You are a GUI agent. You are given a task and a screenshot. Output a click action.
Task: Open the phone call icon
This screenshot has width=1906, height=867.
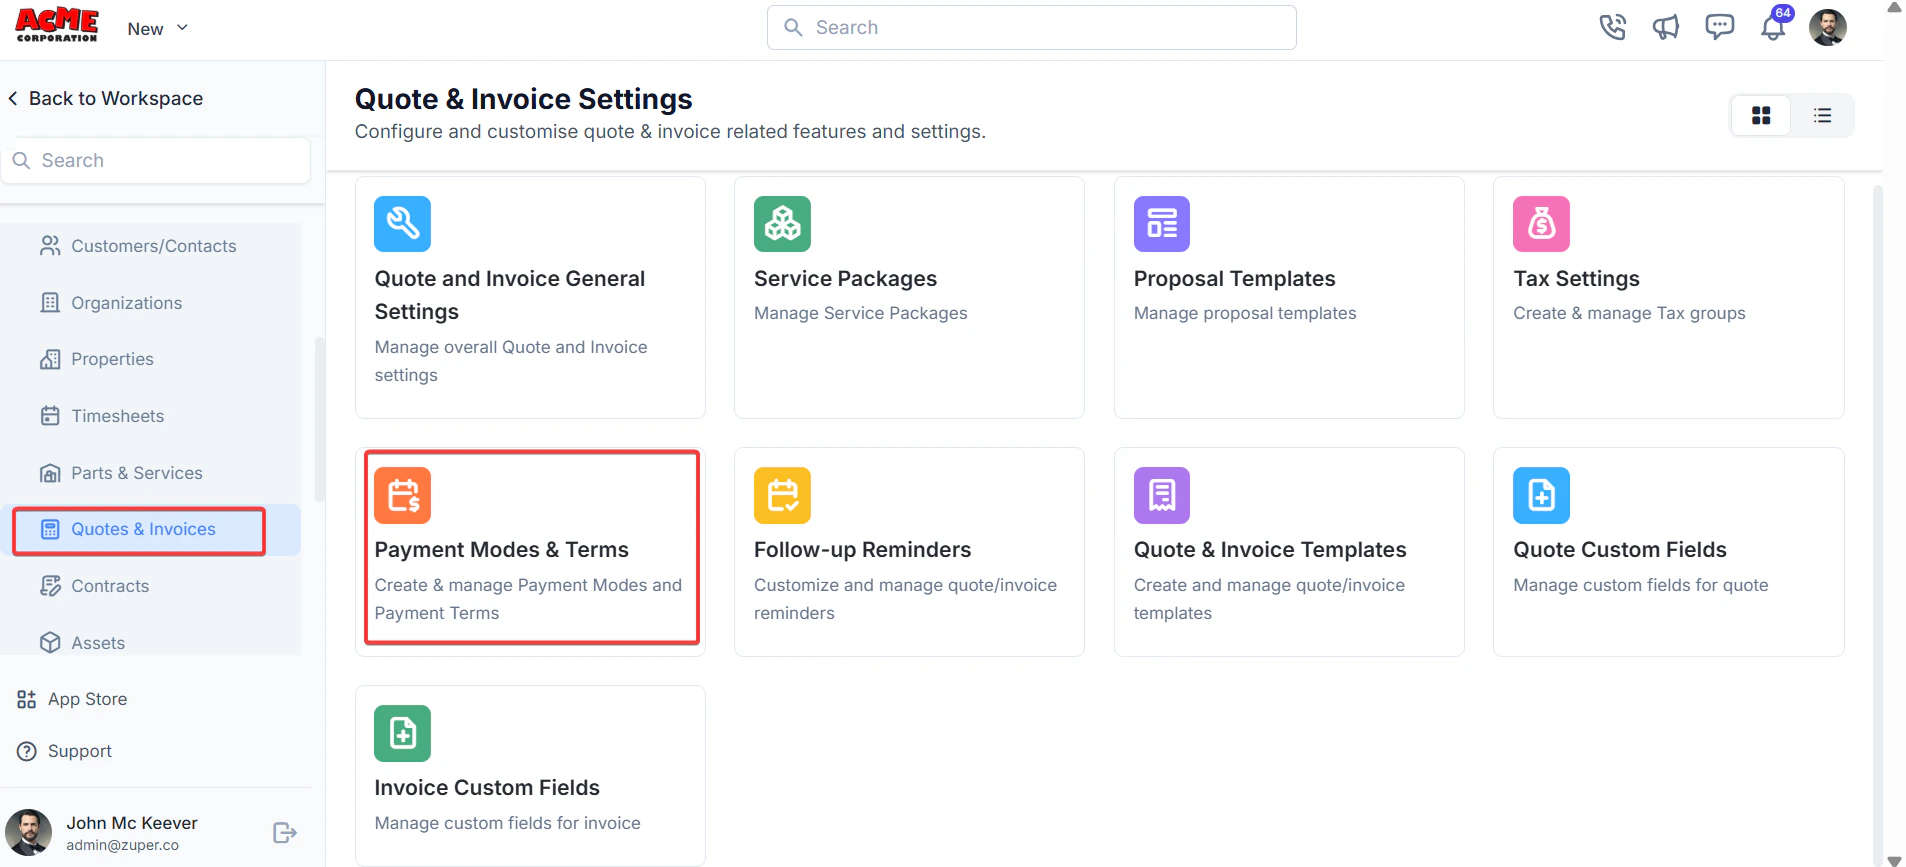pos(1612,27)
